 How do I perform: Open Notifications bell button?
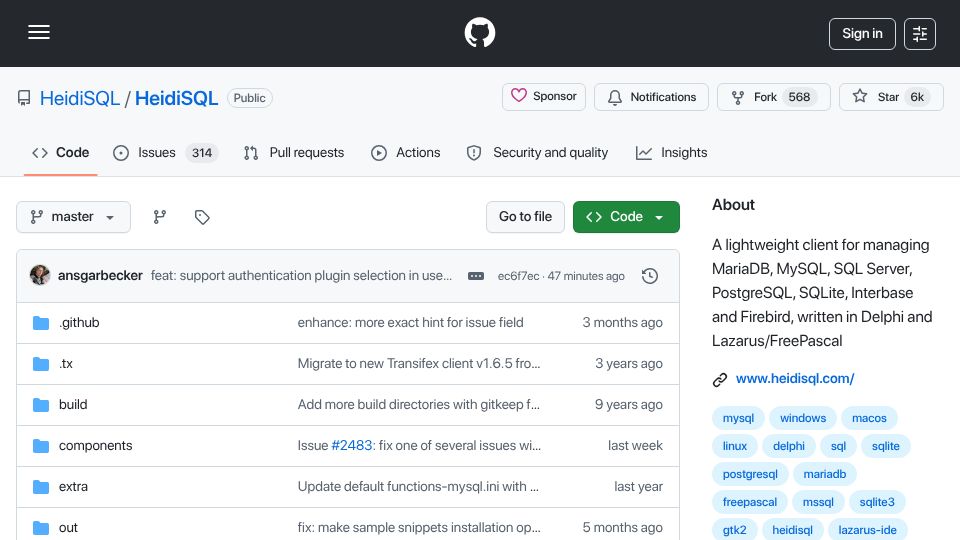pyautogui.click(x=651, y=97)
